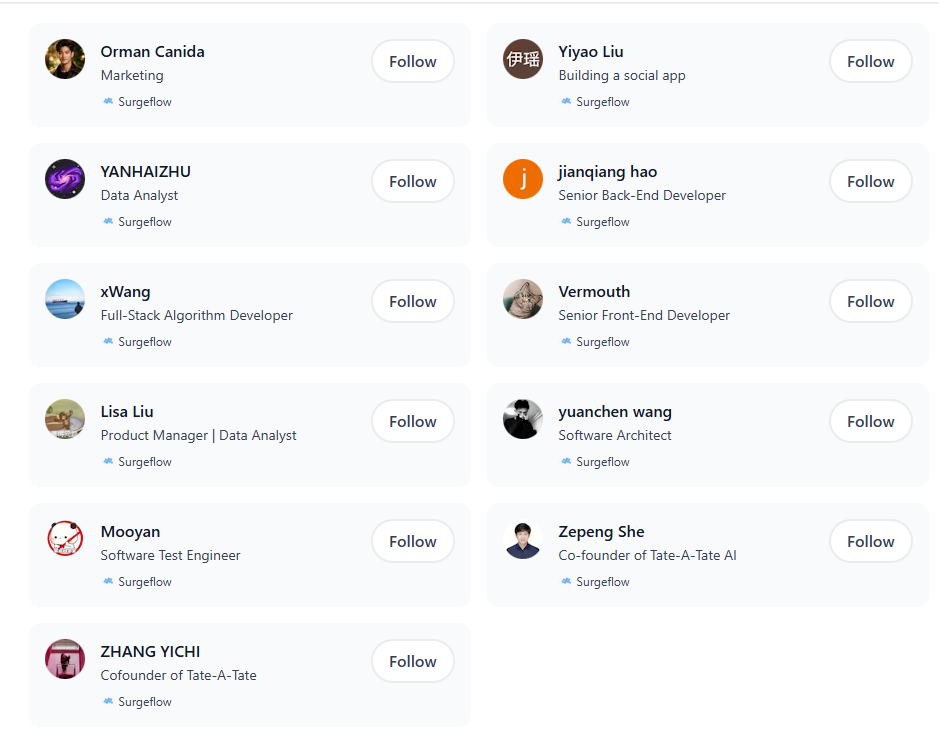
Task: Open Orman Canida's profile photo
Action: pos(65,59)
